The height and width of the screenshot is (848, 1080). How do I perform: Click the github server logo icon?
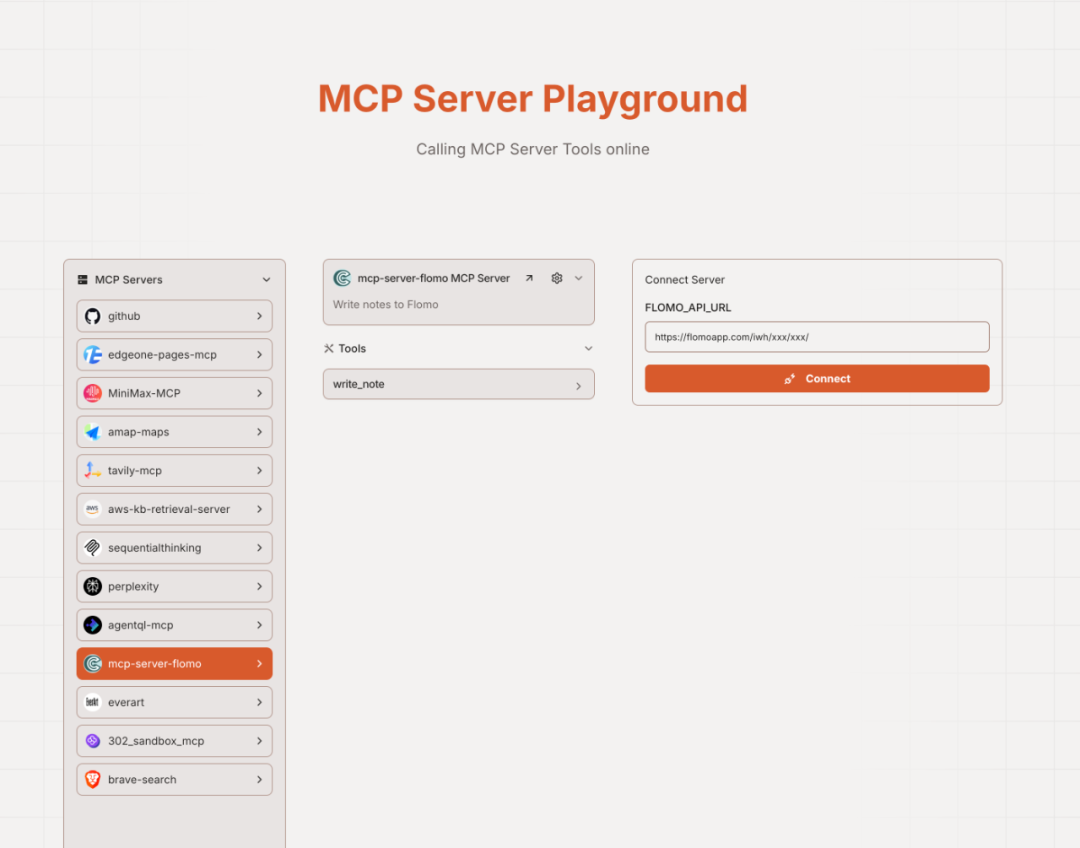[x=92, y=316]
